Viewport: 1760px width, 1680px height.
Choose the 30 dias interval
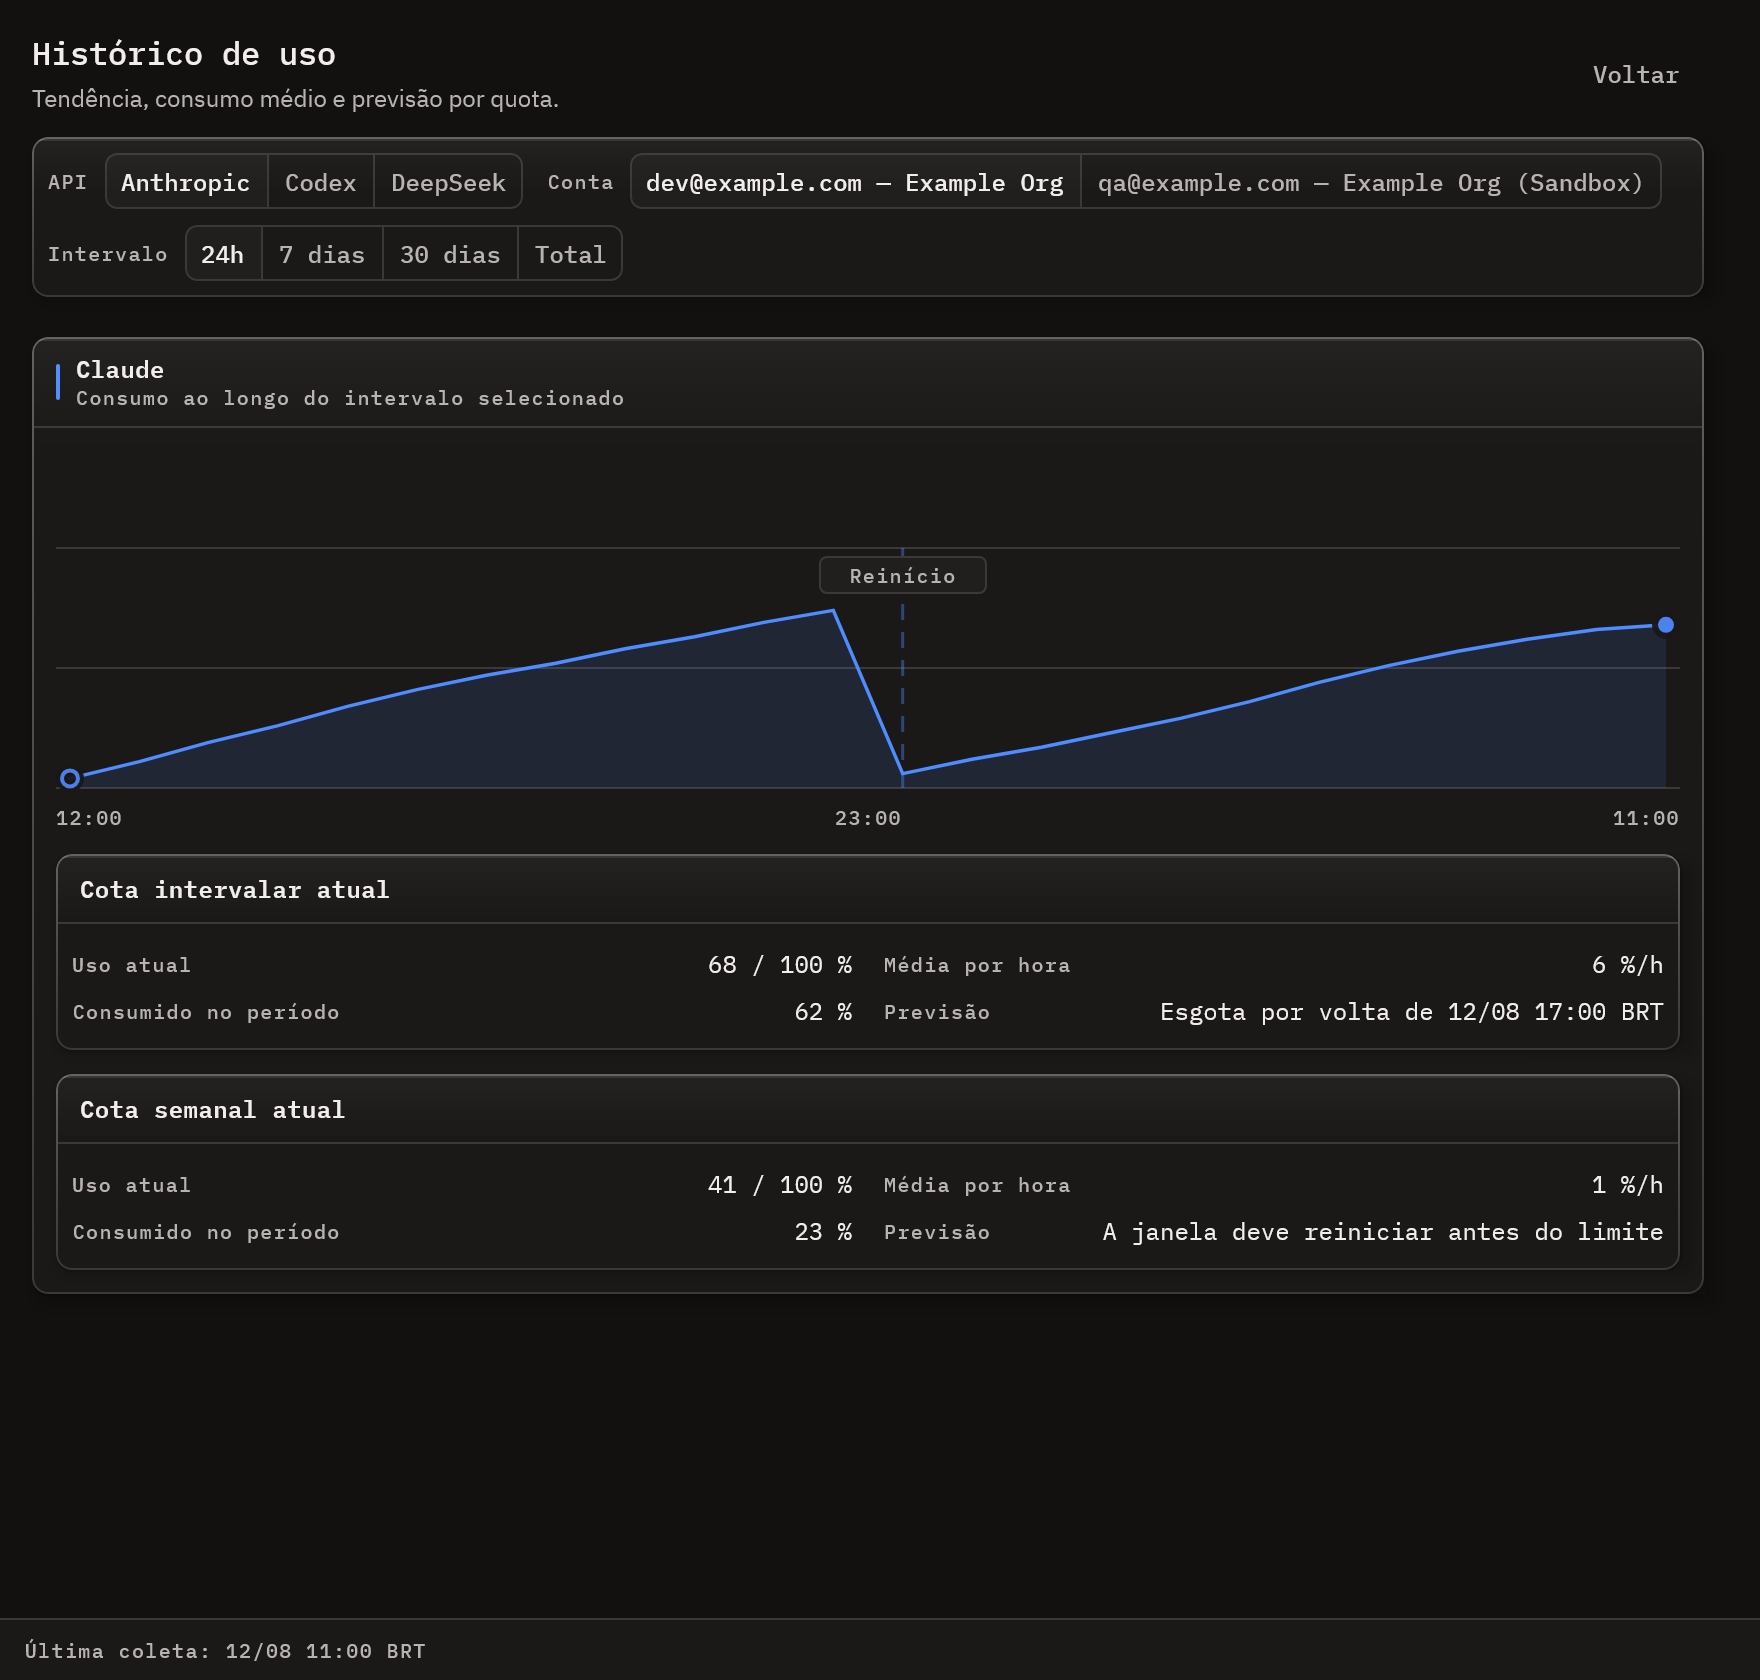click(x=450, y=254)
